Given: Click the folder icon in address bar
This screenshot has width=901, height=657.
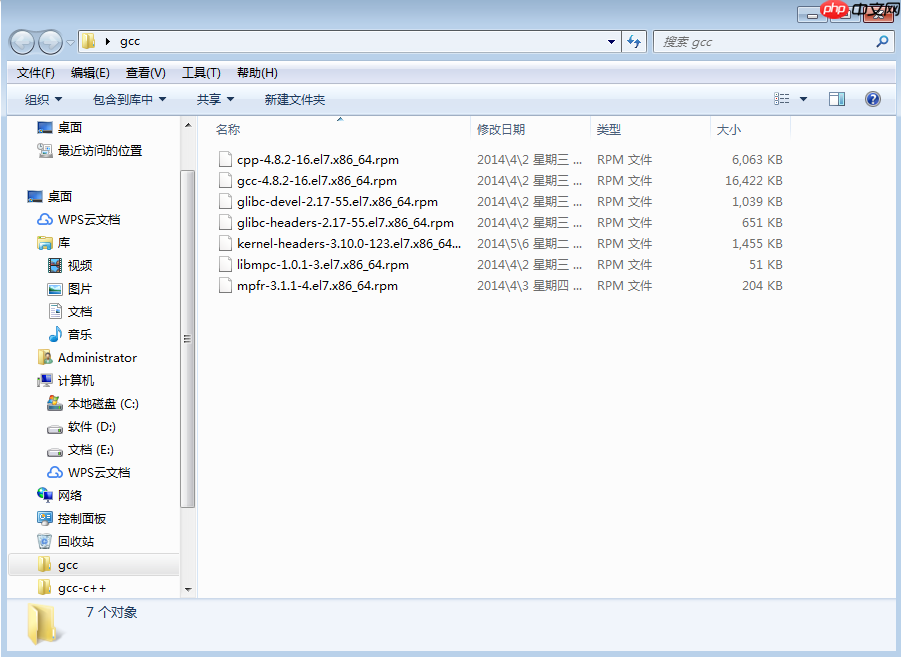Looking at the screenshot, I should pyautogui.click(x=89, y=41).
